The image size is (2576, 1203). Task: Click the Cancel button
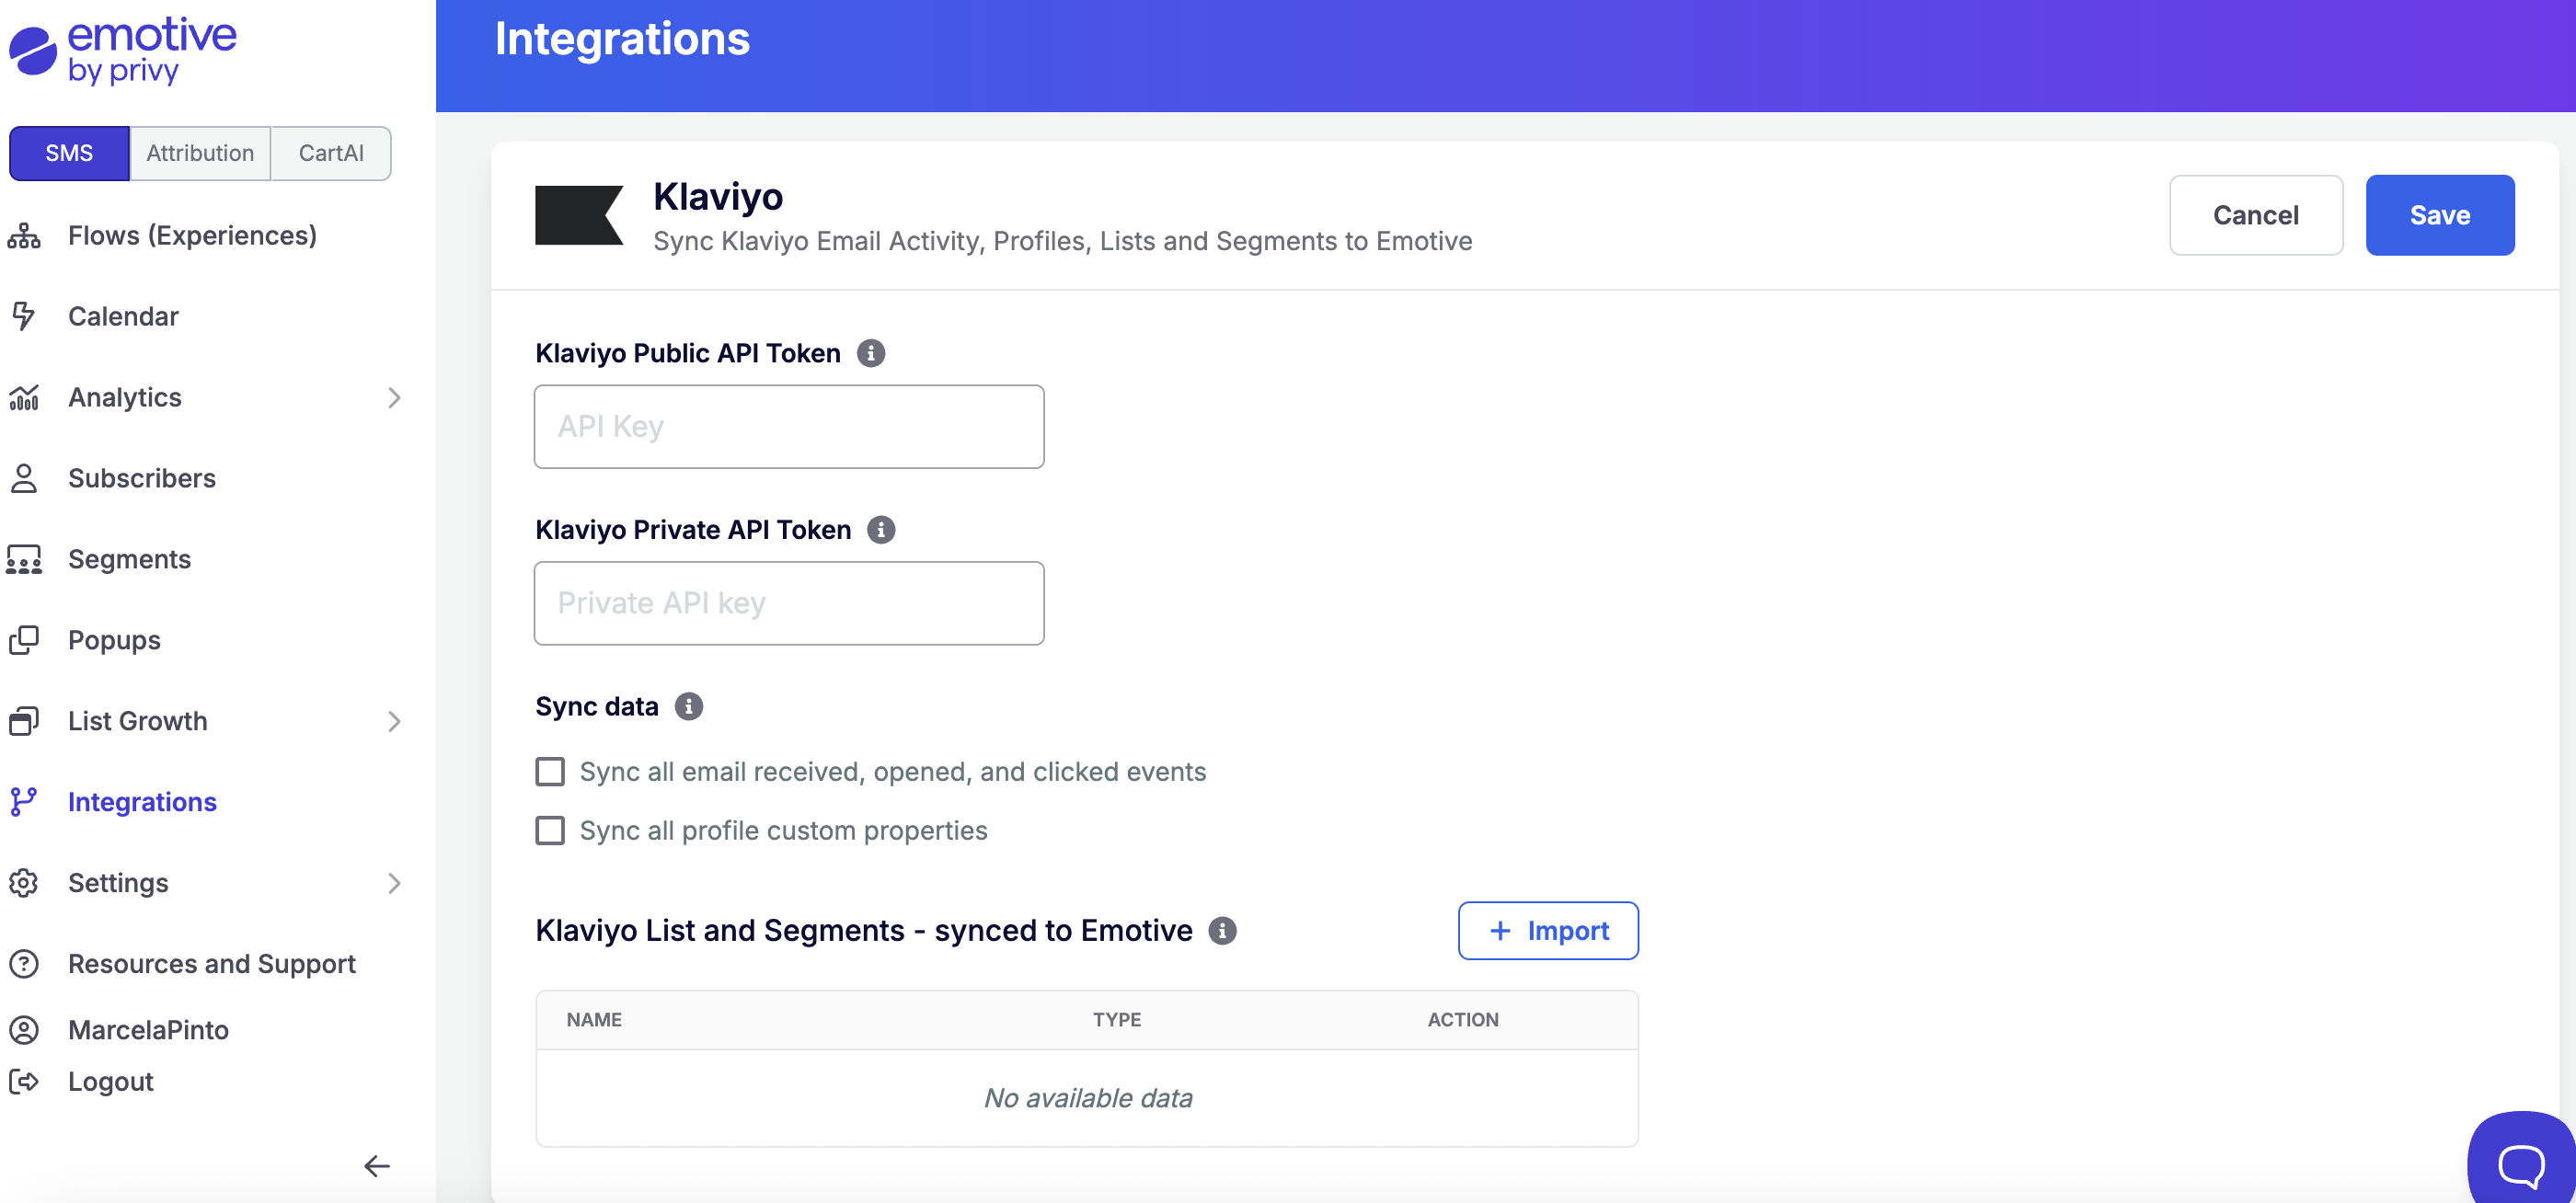(x=2255, y=215)
